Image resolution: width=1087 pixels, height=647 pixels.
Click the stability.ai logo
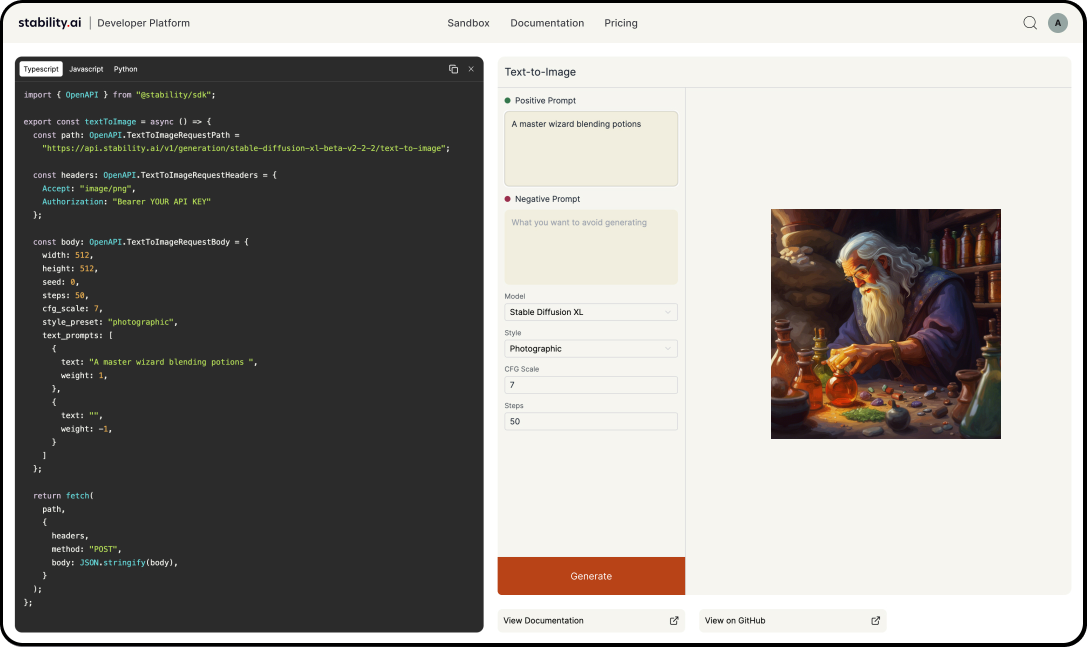tap(50, 23)
